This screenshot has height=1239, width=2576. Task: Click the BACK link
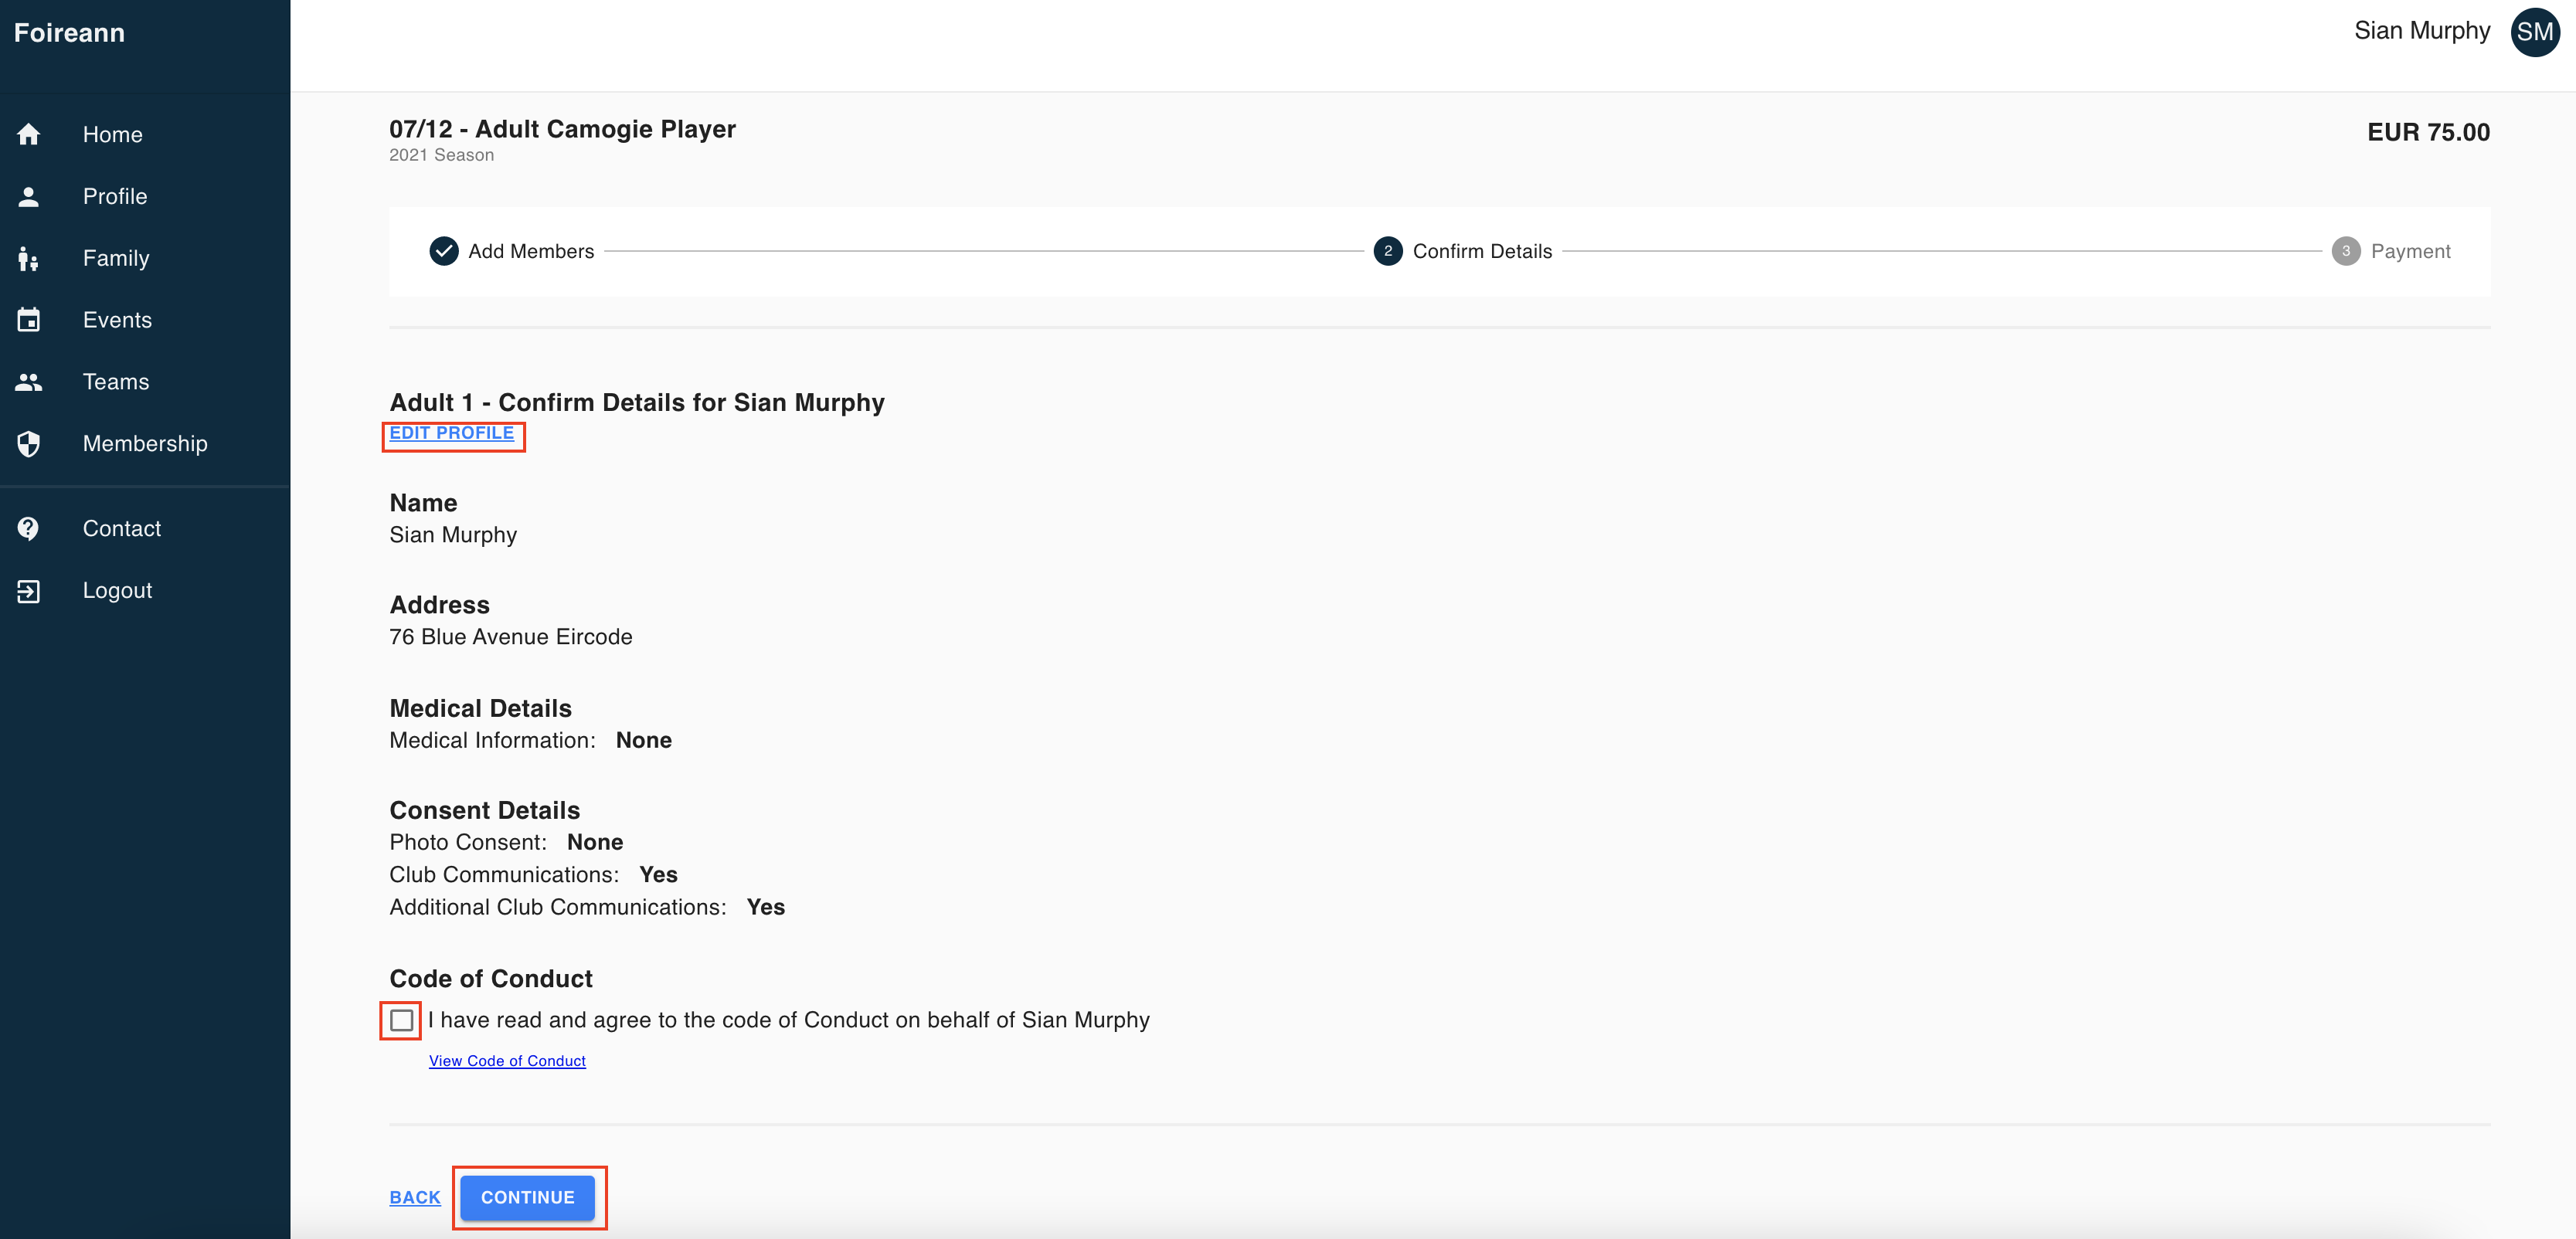coord(415,1197)
